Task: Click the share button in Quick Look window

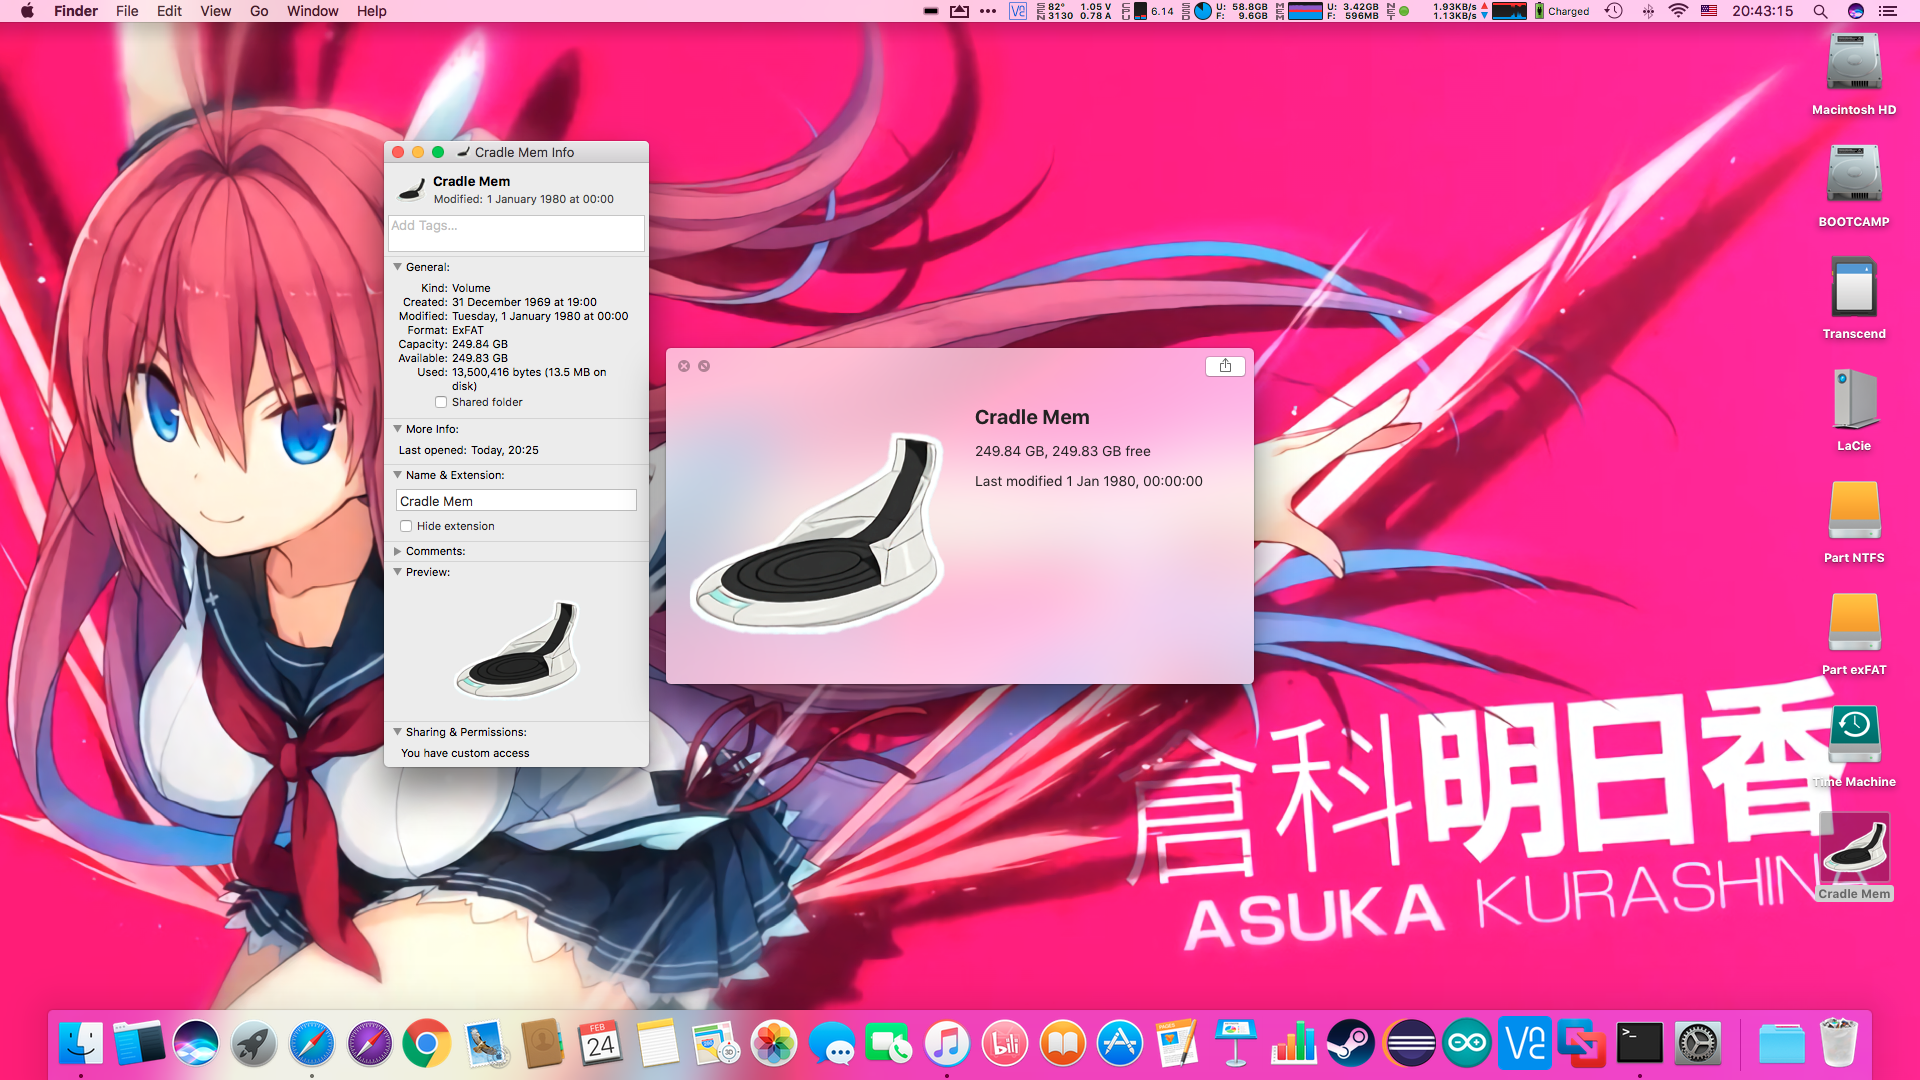Action: tap(1225, 366)
